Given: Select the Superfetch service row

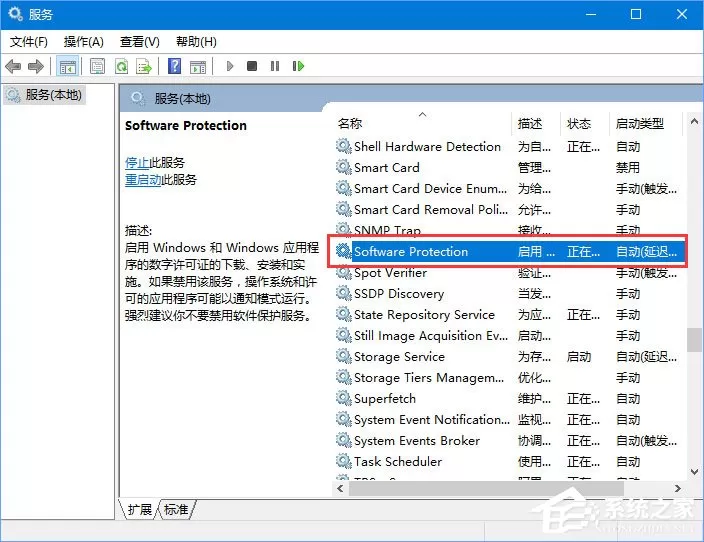Looking at the screenshot, I should pyautogui.click(x=507, y=398).
